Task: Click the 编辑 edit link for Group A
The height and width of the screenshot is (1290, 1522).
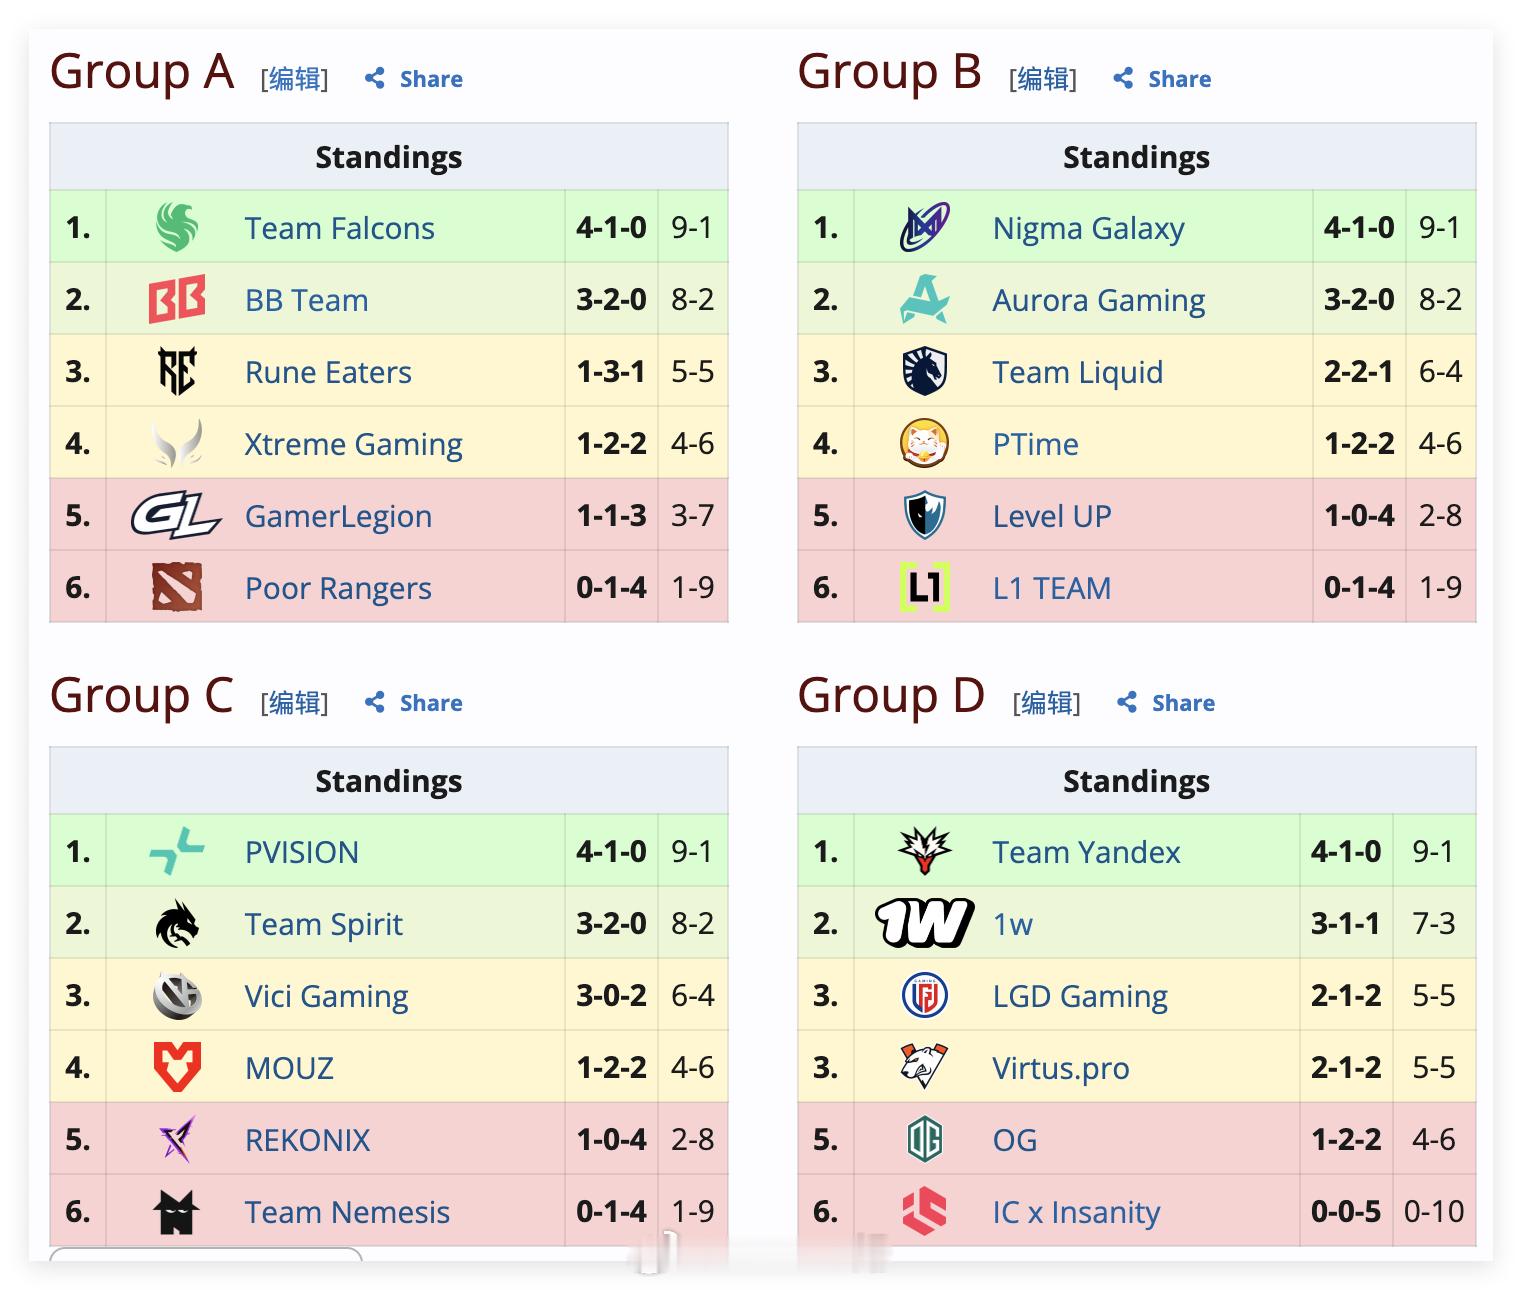Action: [x=295, y=79]
